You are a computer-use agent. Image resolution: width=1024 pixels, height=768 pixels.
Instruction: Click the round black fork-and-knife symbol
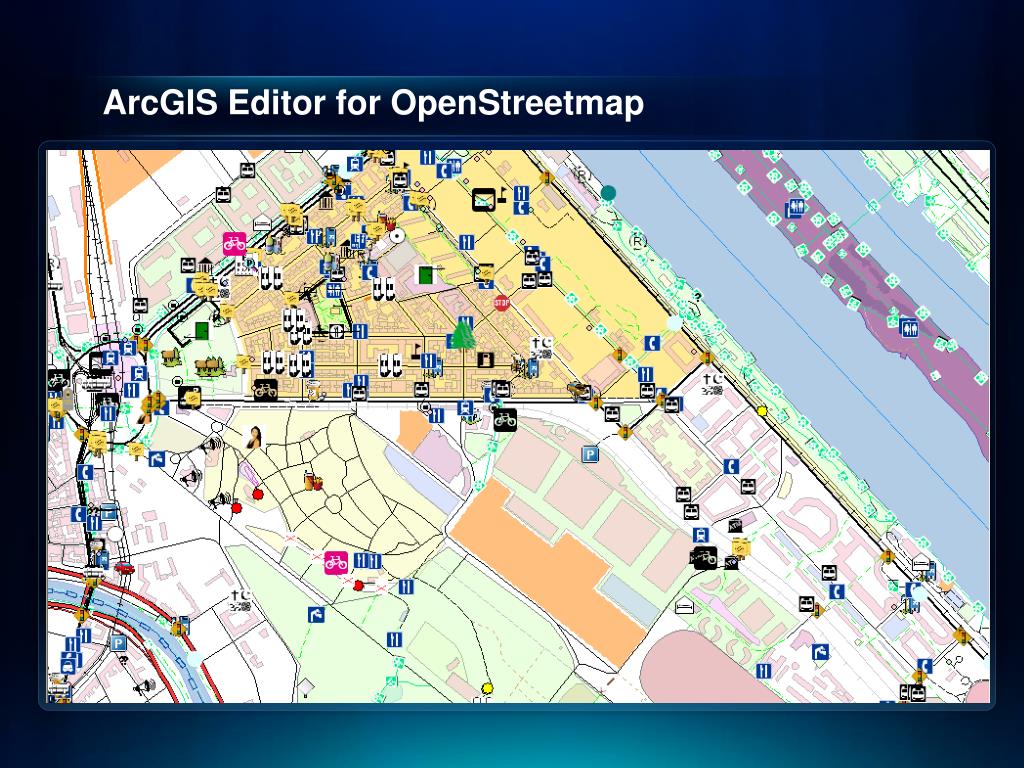click(x=336, y=331)
